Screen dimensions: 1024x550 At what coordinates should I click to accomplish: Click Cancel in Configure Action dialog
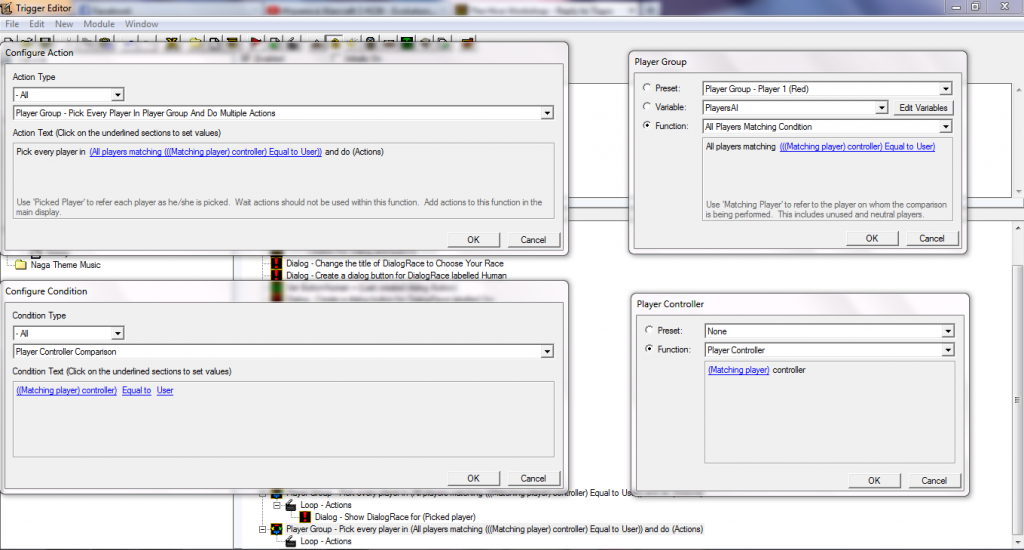[533, 240]
